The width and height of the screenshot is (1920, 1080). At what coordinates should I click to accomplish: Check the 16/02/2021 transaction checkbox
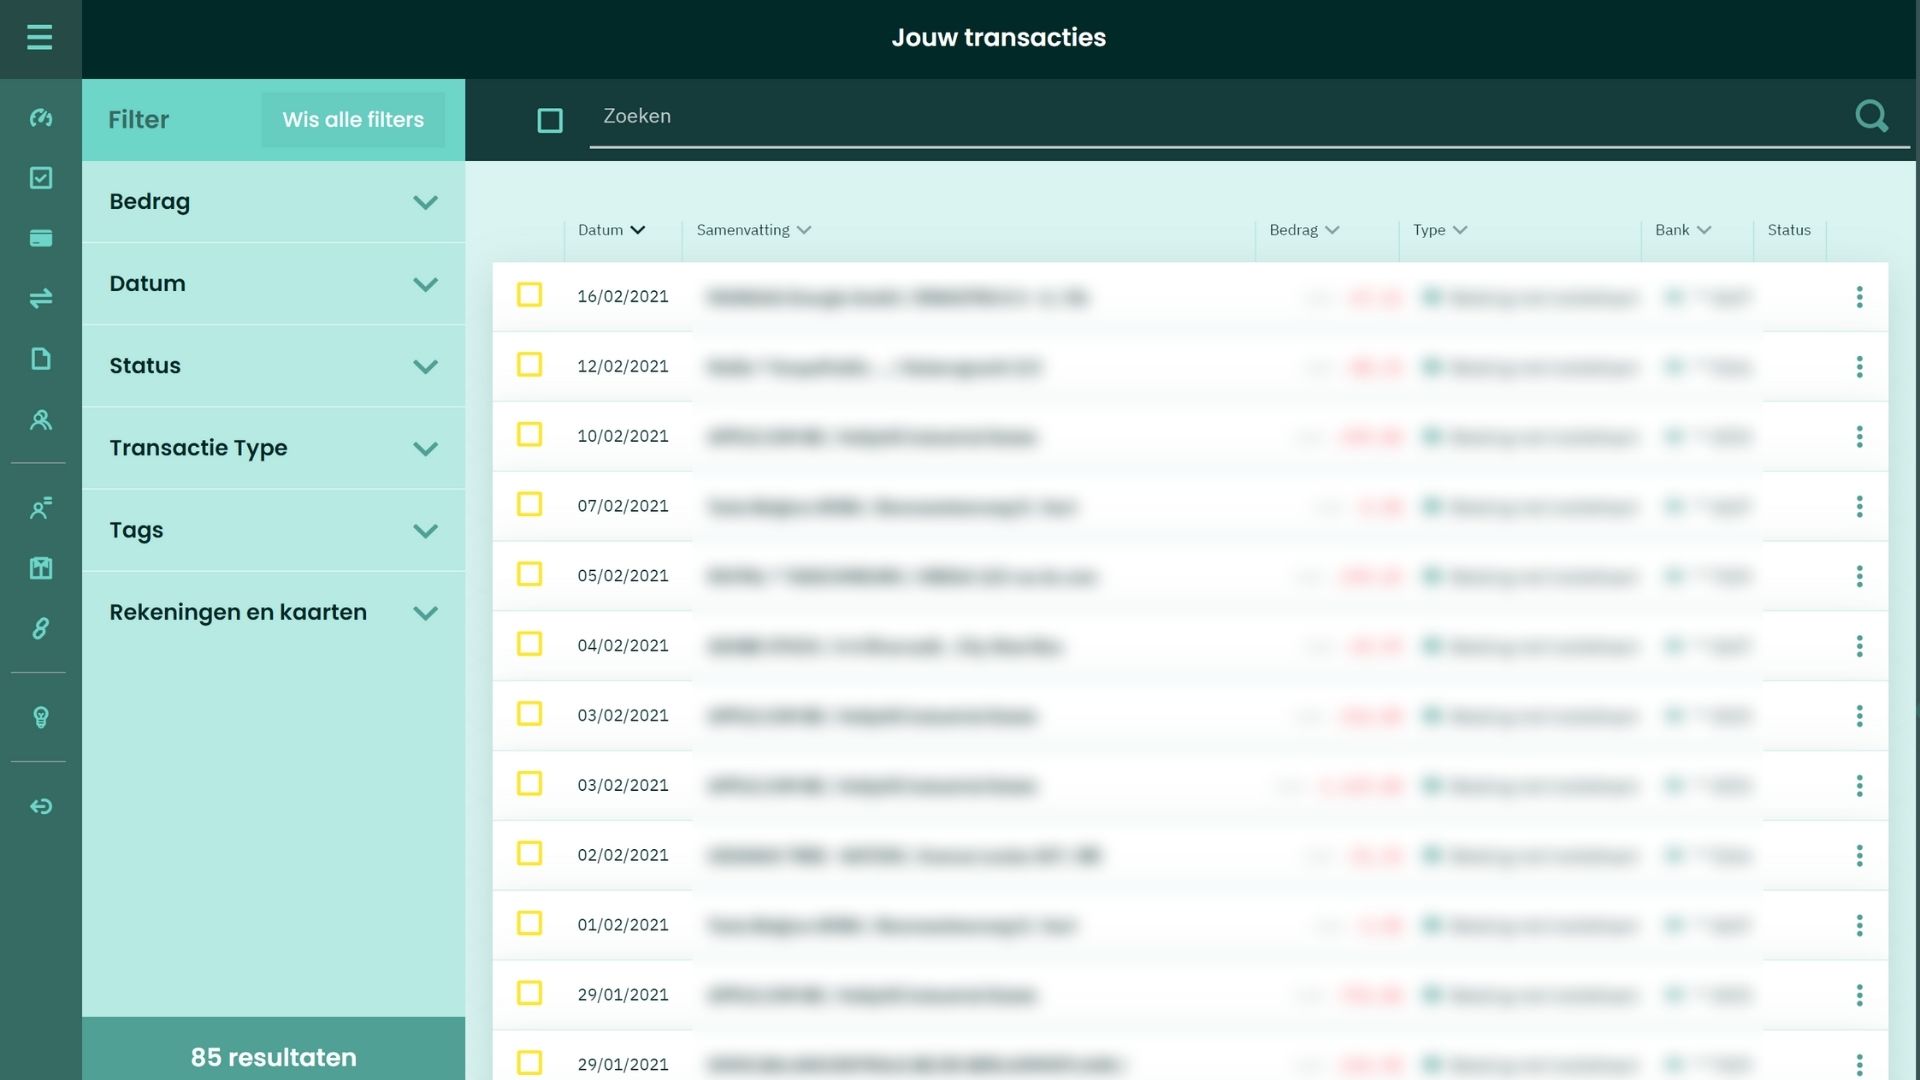(529, 295)
